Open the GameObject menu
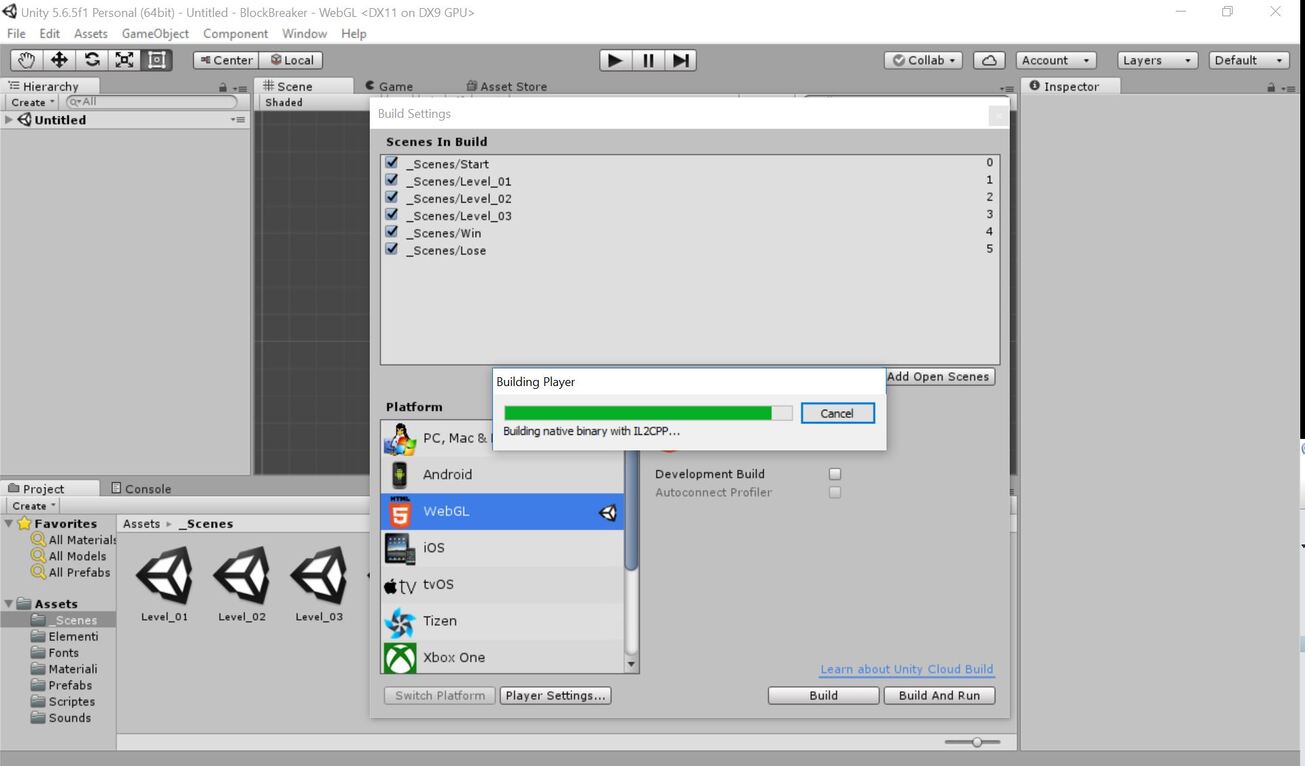Viewport: 1305px width, 766px height. 155,33
